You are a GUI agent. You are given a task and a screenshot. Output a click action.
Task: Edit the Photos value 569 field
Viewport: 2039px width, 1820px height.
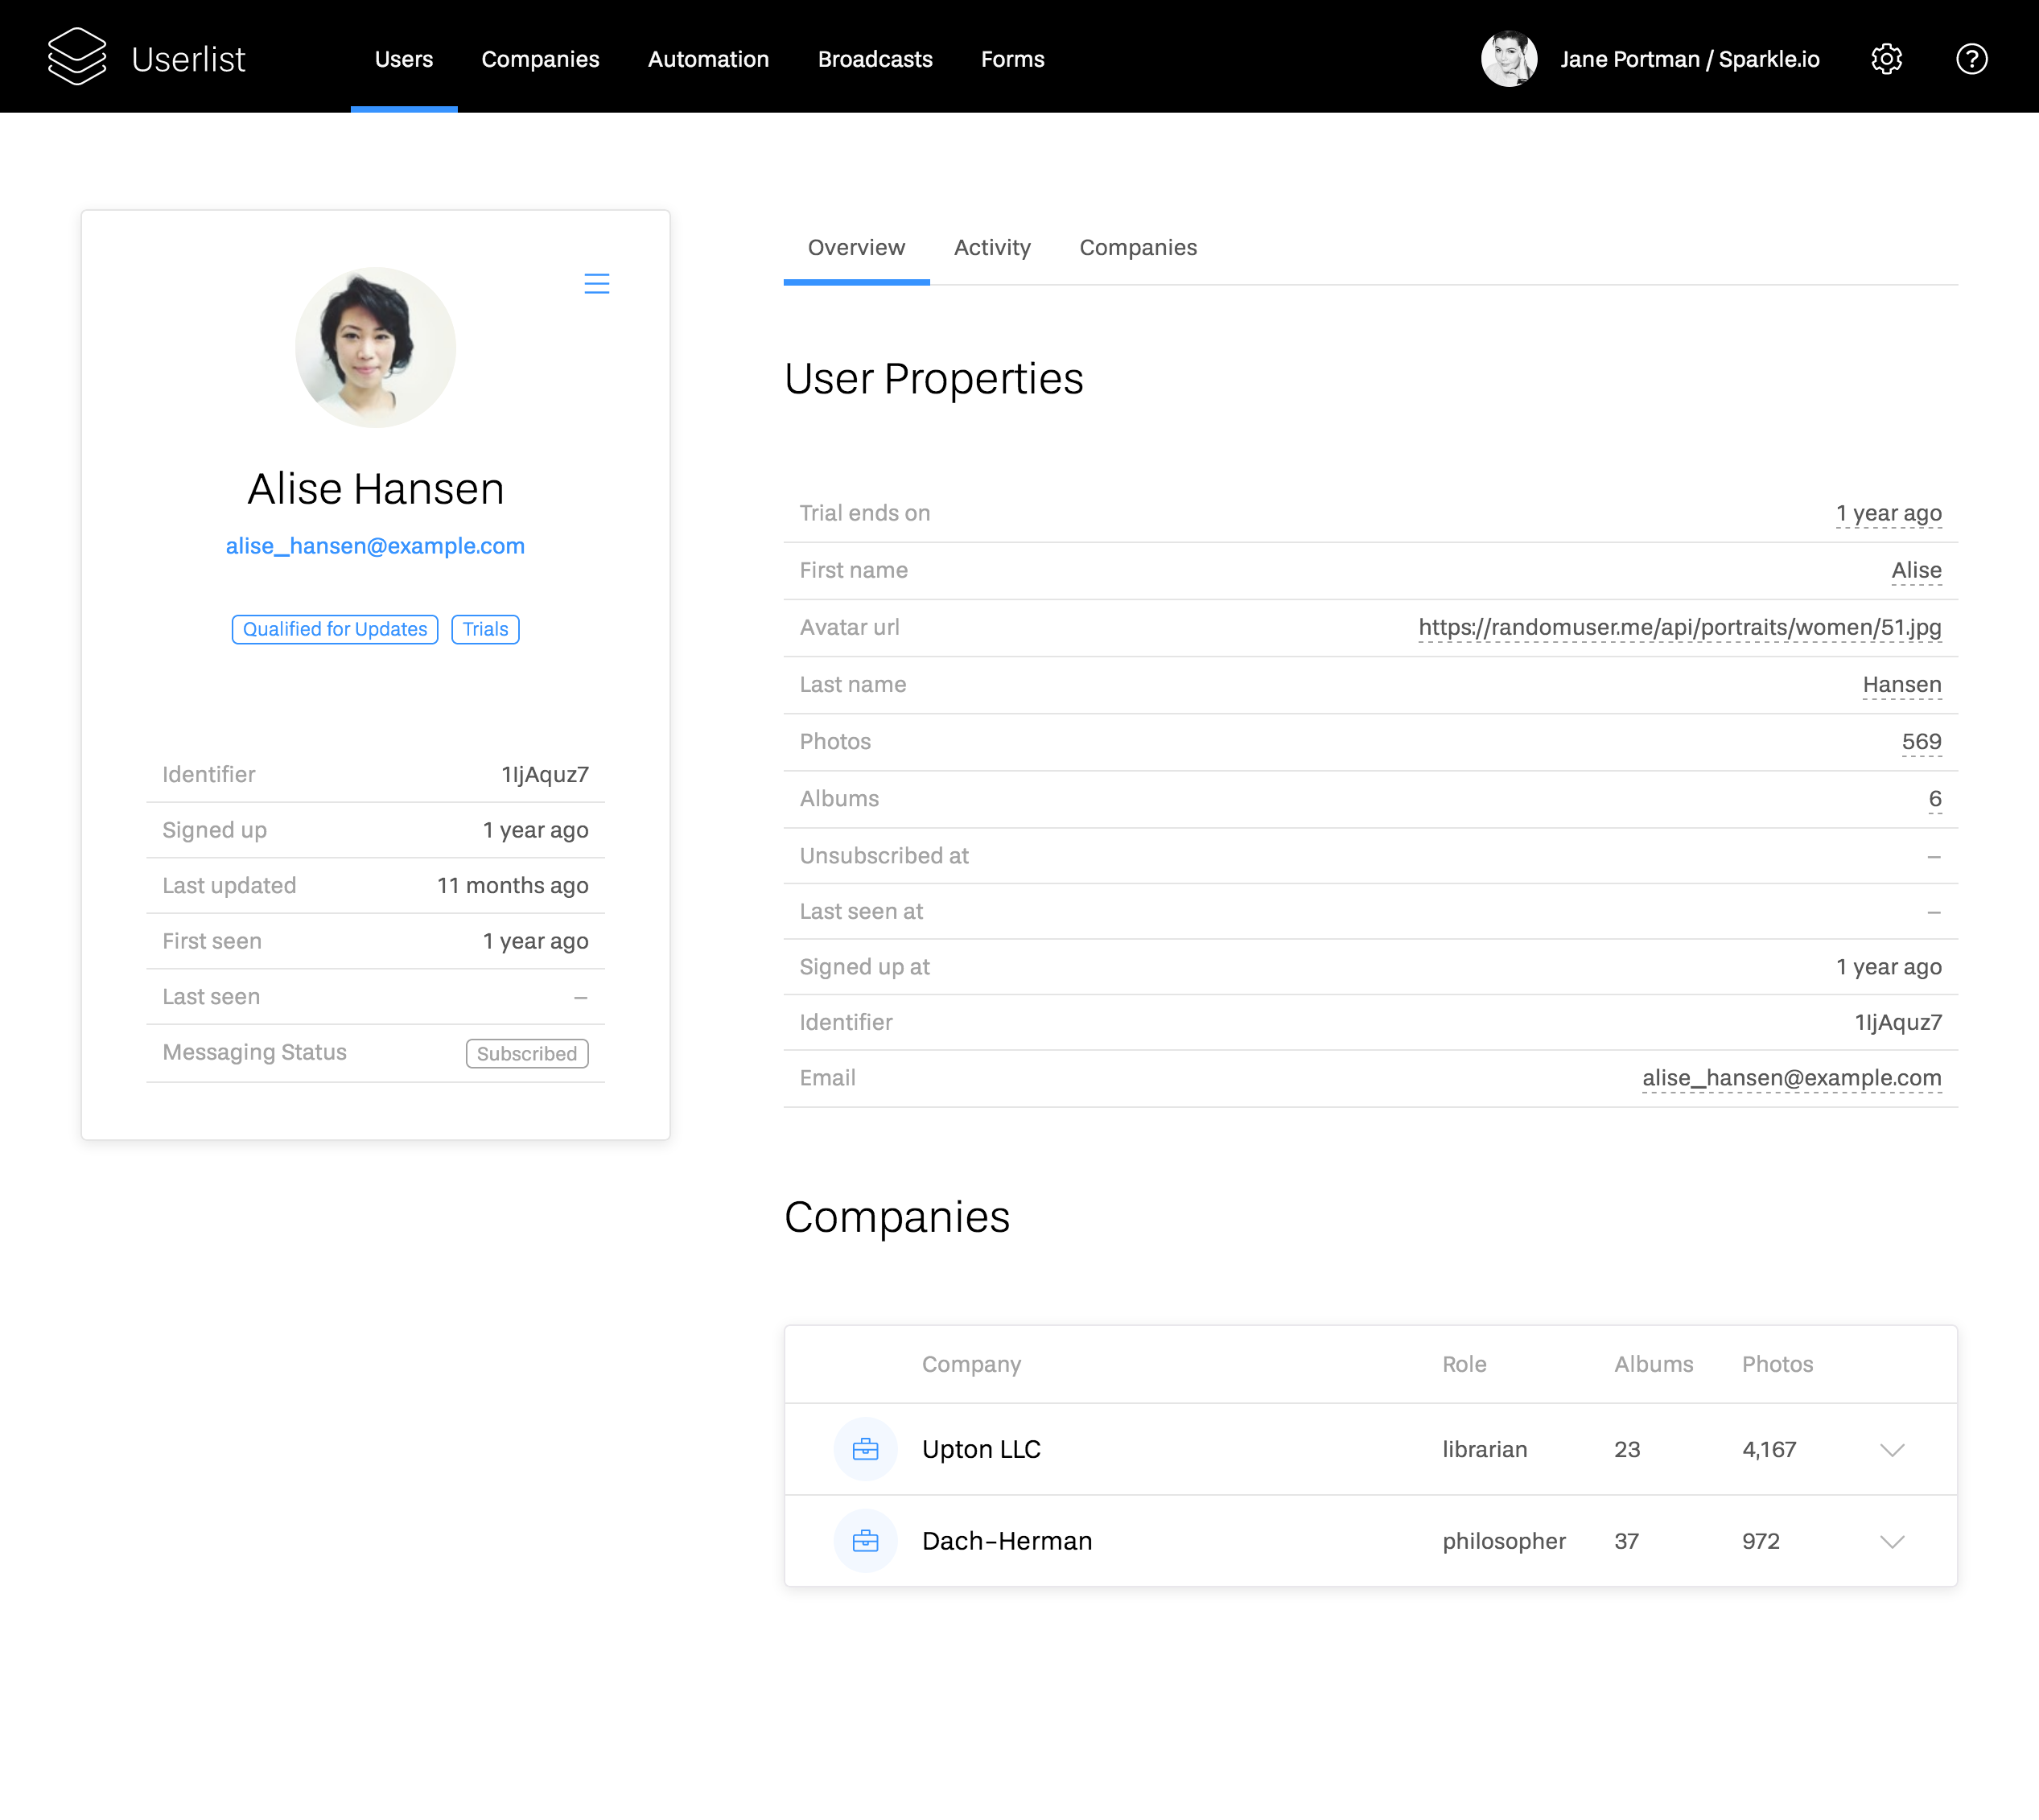click(x=1922, y=741)
